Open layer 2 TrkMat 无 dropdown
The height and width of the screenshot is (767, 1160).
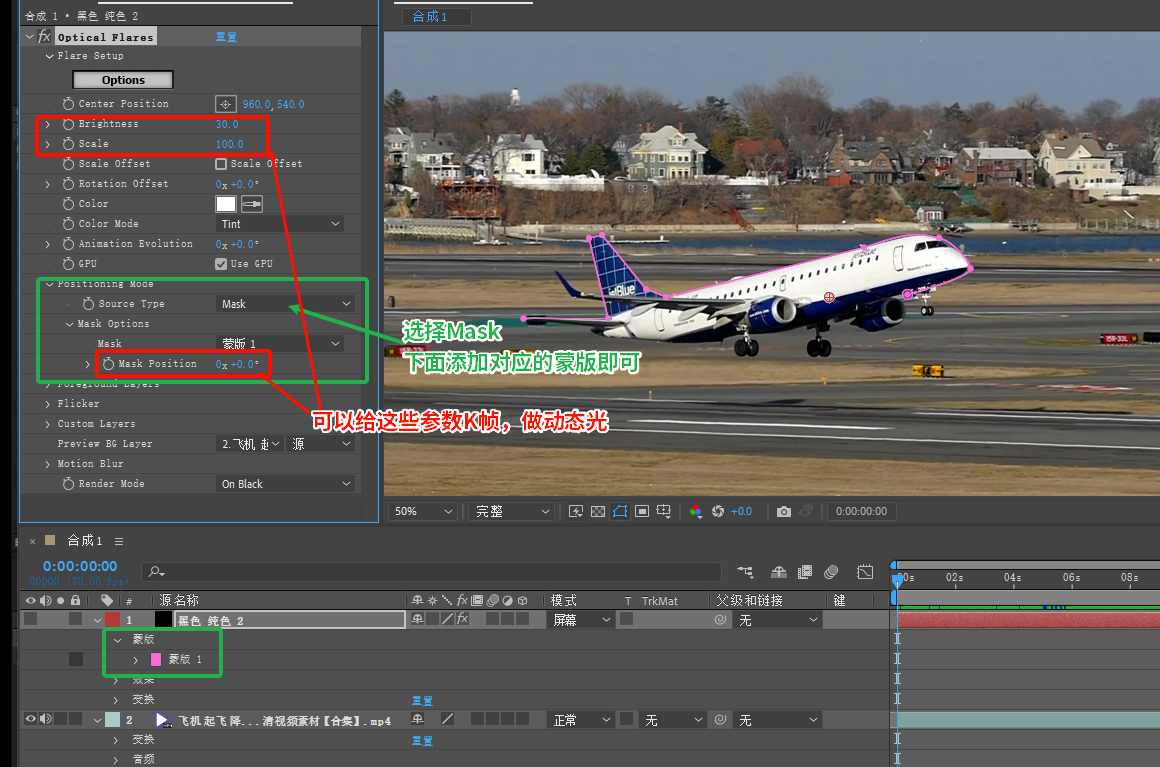pos(672,720)
